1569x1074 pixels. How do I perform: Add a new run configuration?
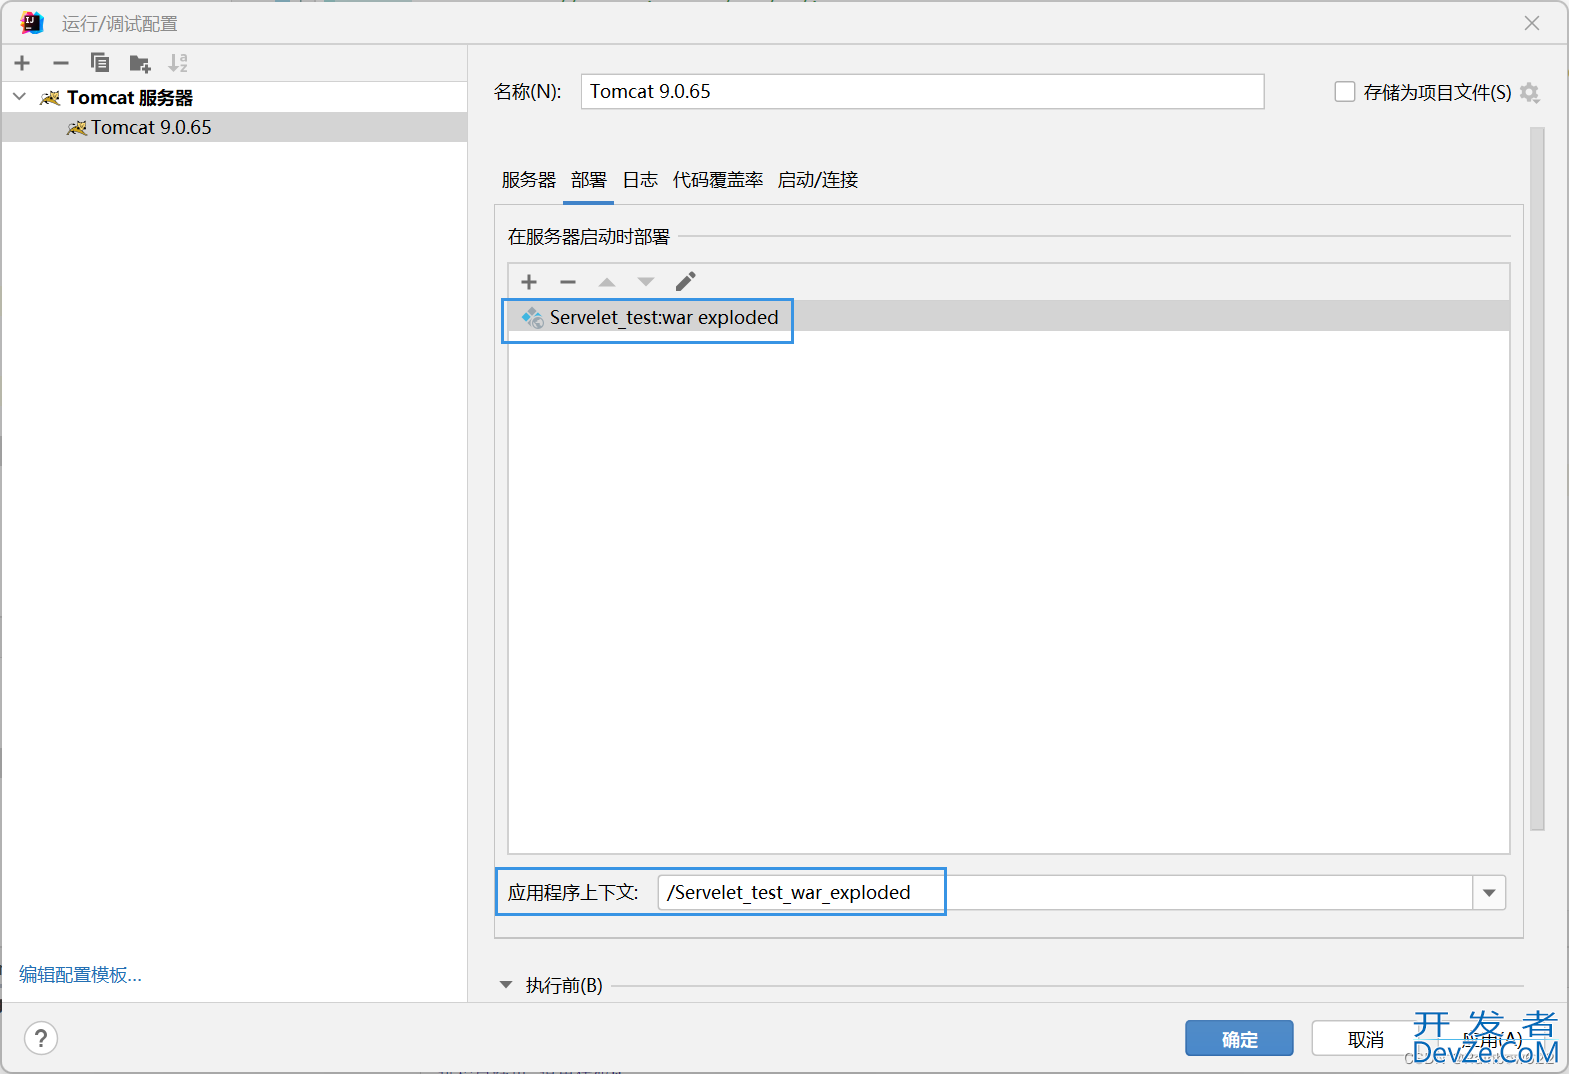(22, 63)
